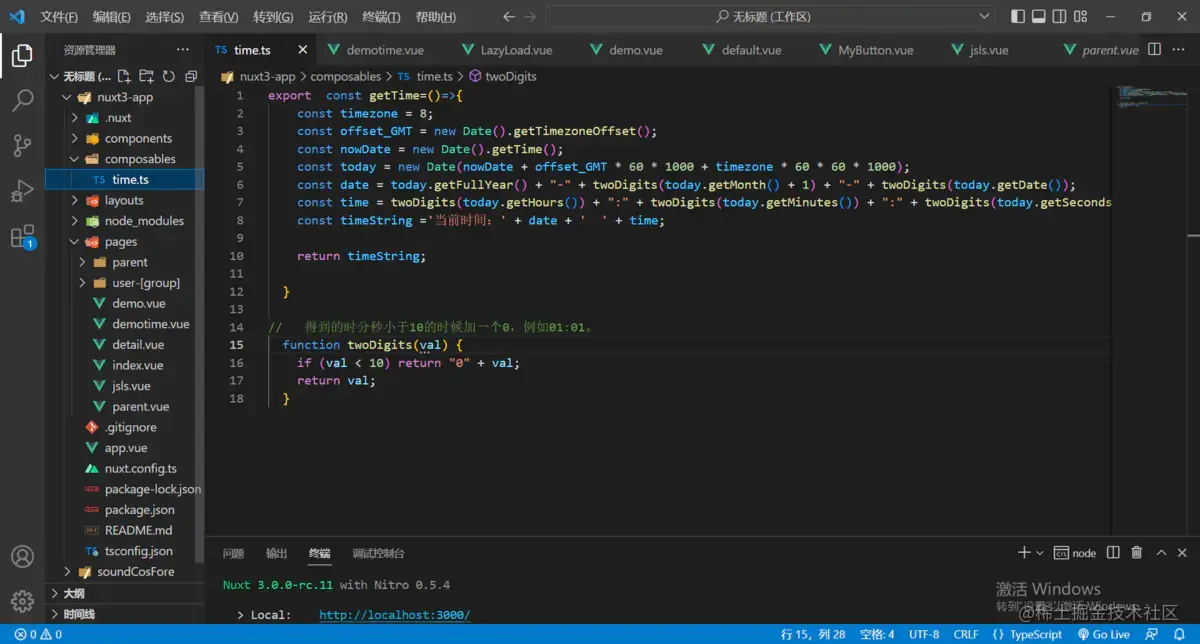The width and height of the screenshot is (1200, 644).
Task: Click the editor minimap
Action: click(1151, 96)
